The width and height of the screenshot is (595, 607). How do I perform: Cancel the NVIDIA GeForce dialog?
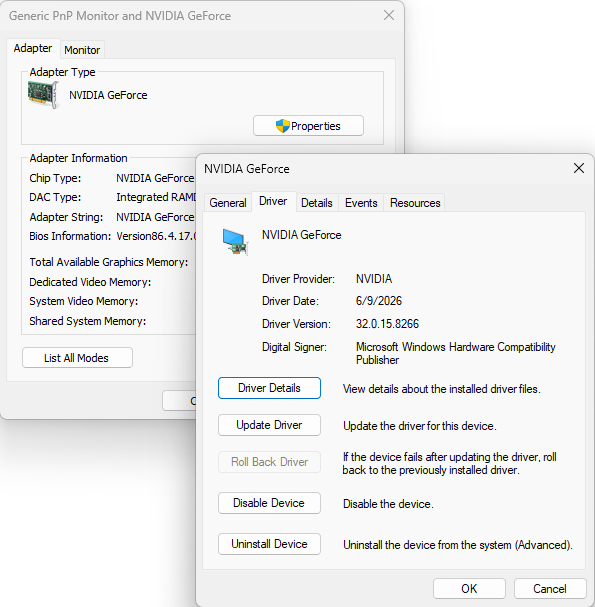coord(550,588)
